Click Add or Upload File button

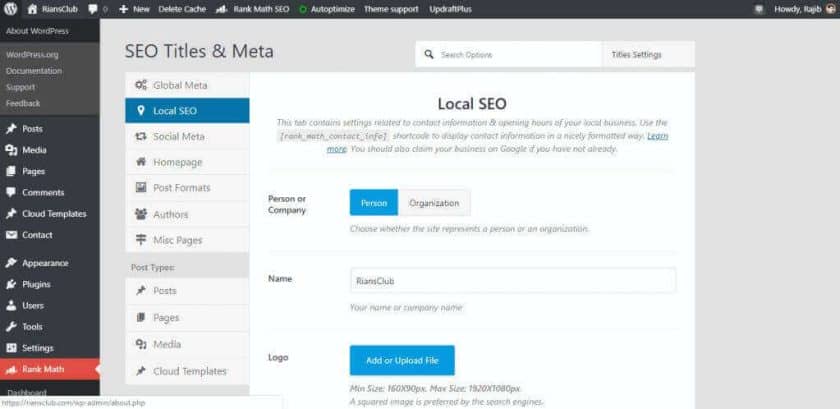pyautogui.click(x=402, y=360)
